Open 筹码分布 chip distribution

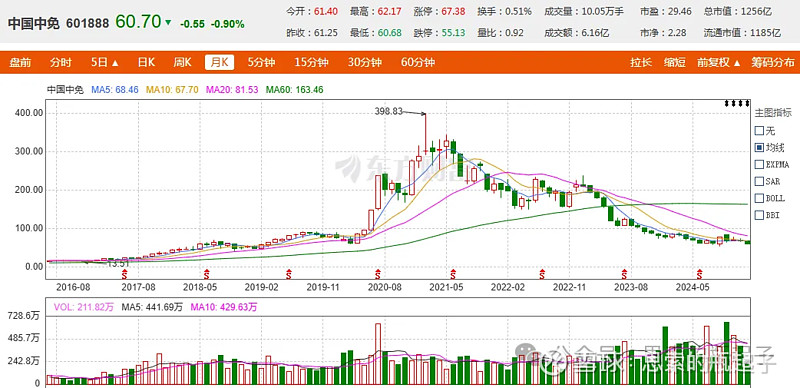coord(772,63)
